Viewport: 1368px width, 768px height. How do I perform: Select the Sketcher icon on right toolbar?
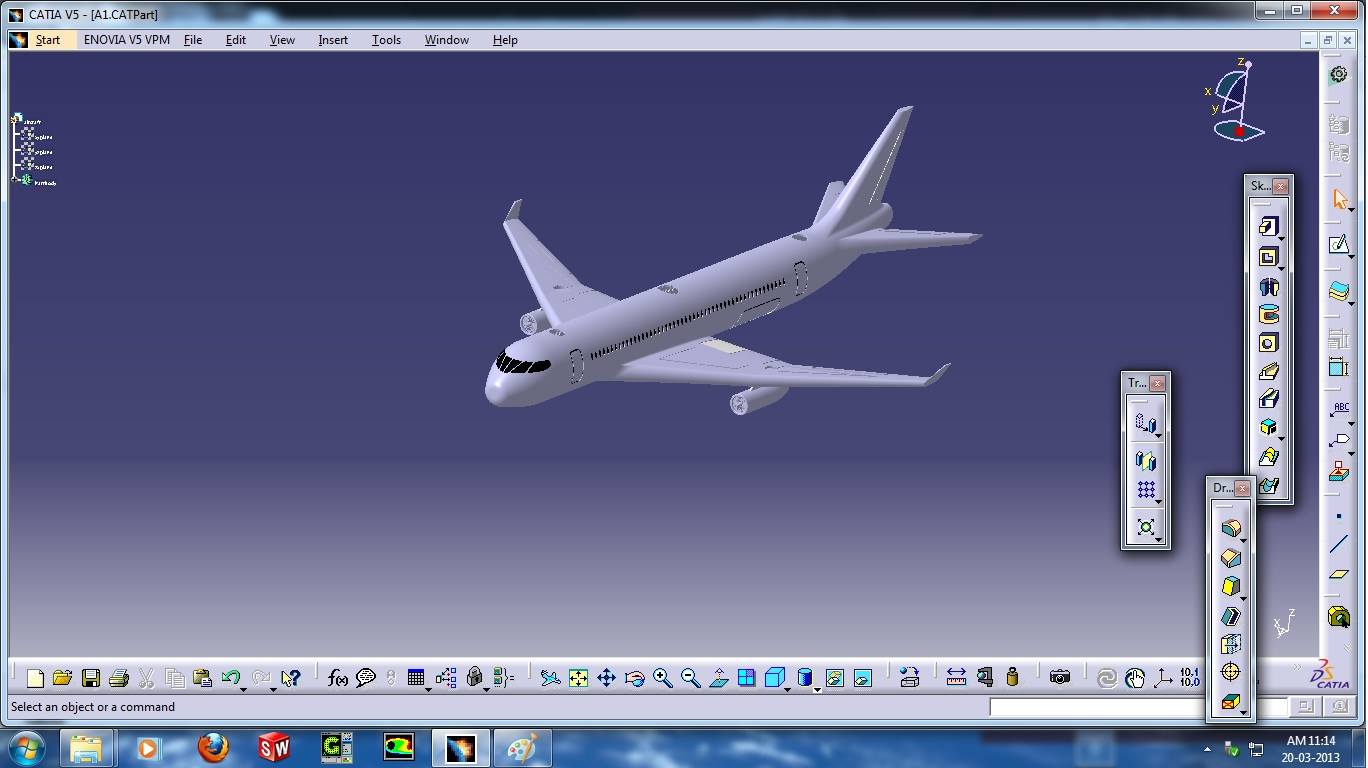1339,245
